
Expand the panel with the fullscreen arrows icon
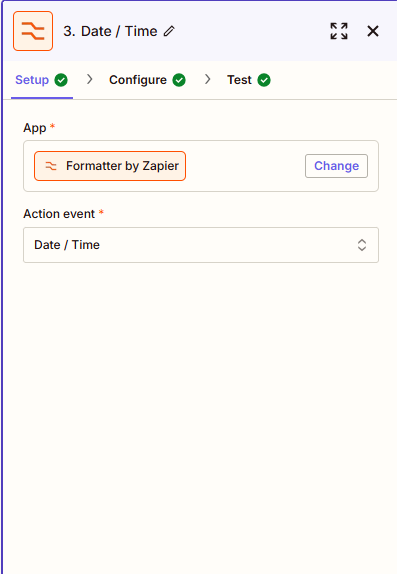[x=339, y=31]
